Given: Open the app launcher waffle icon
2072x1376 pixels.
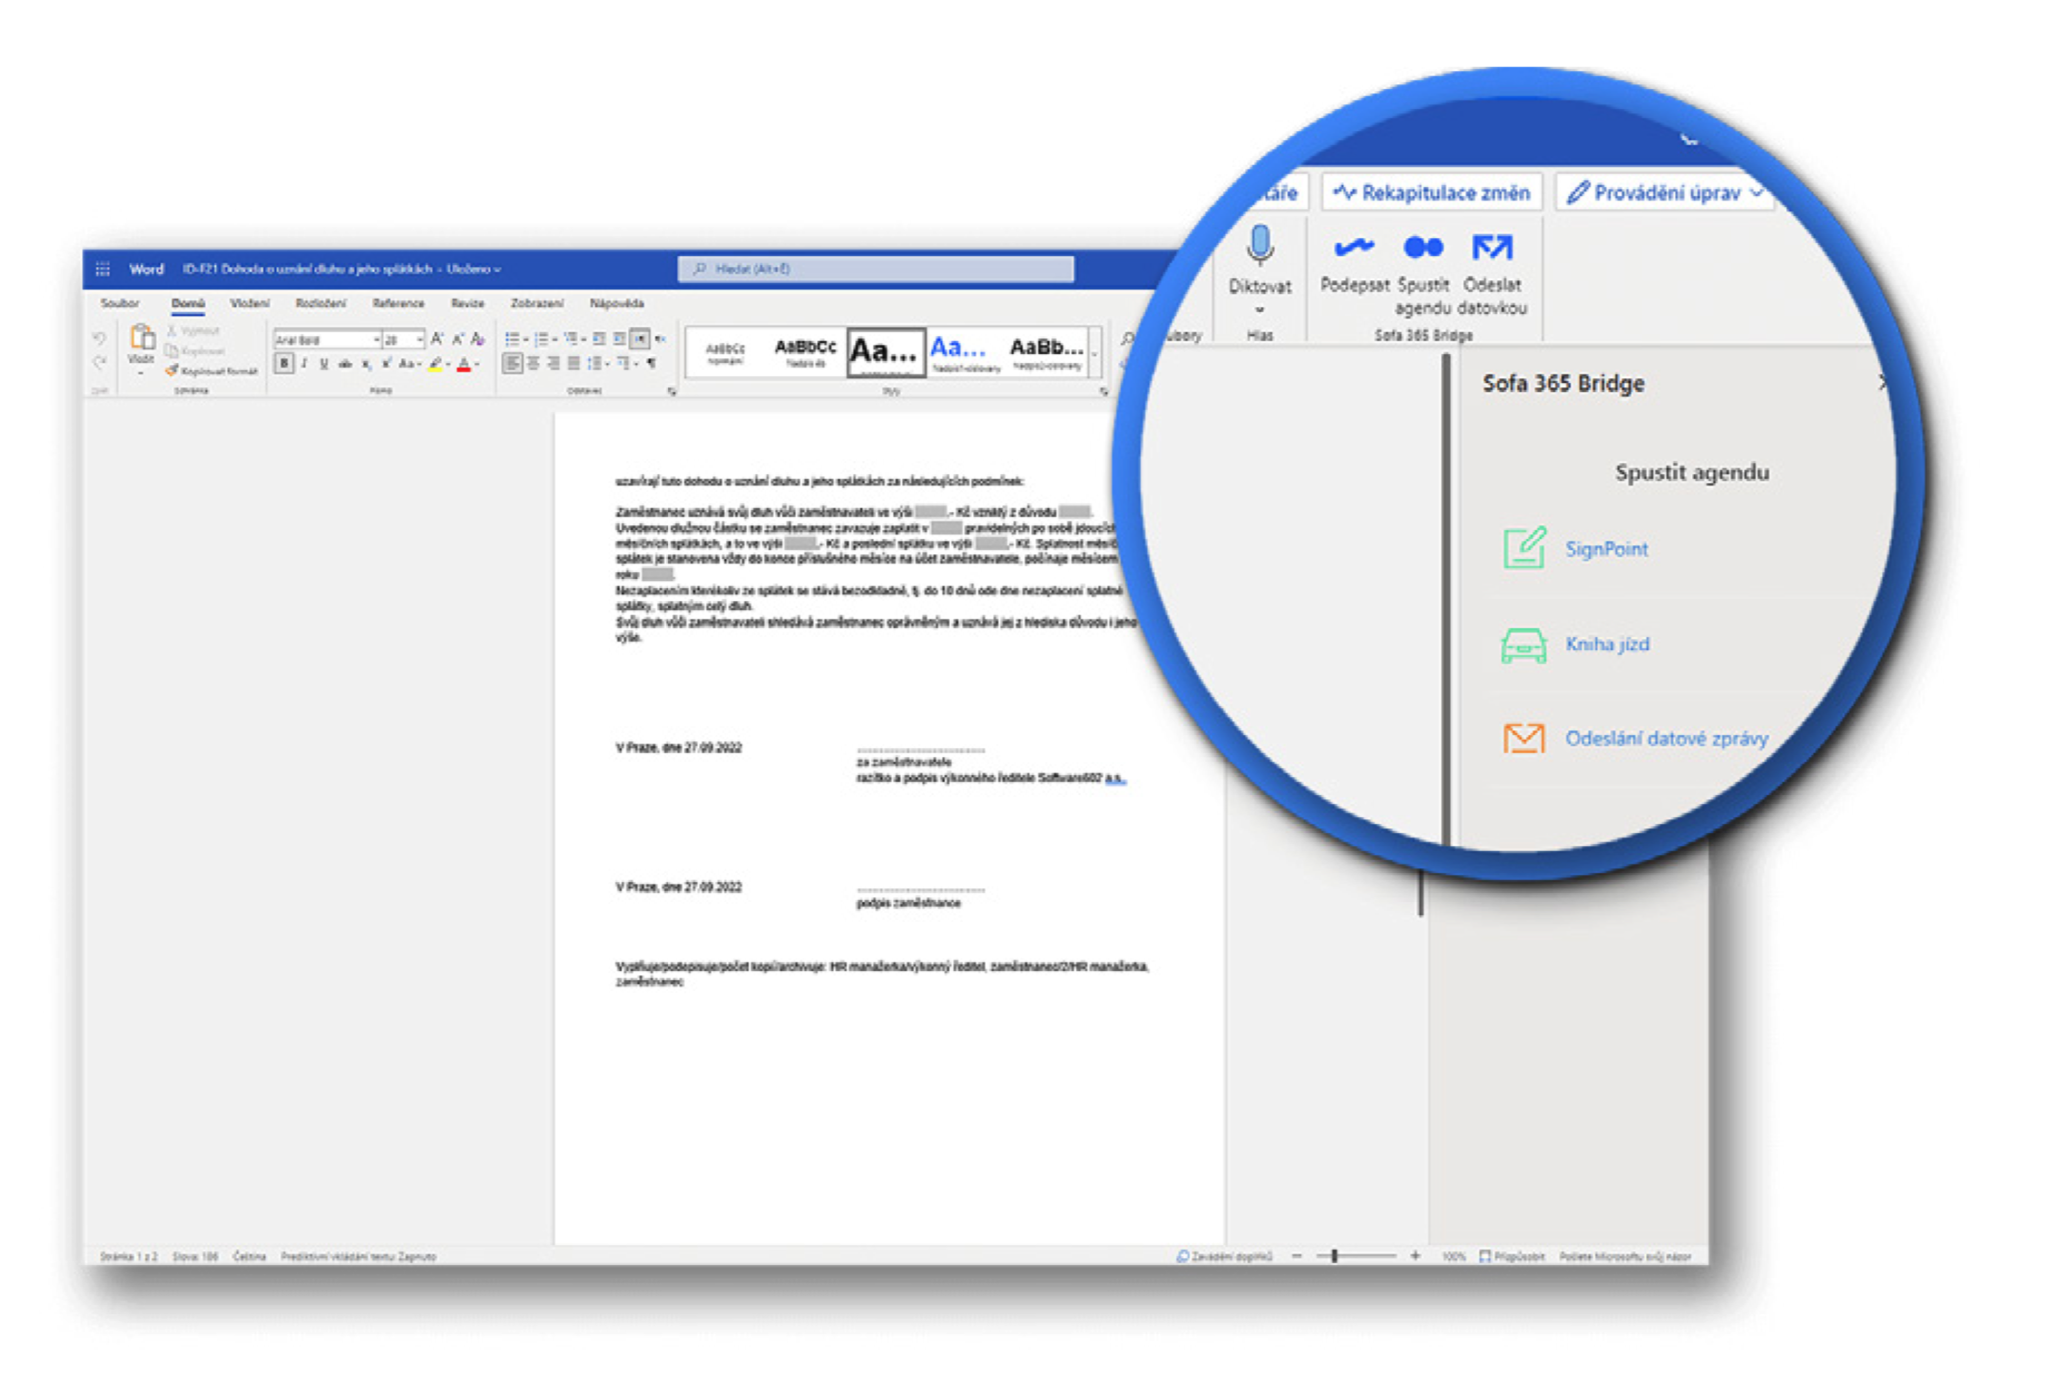Looking at the screenshot, I should (x=102, y=269).
